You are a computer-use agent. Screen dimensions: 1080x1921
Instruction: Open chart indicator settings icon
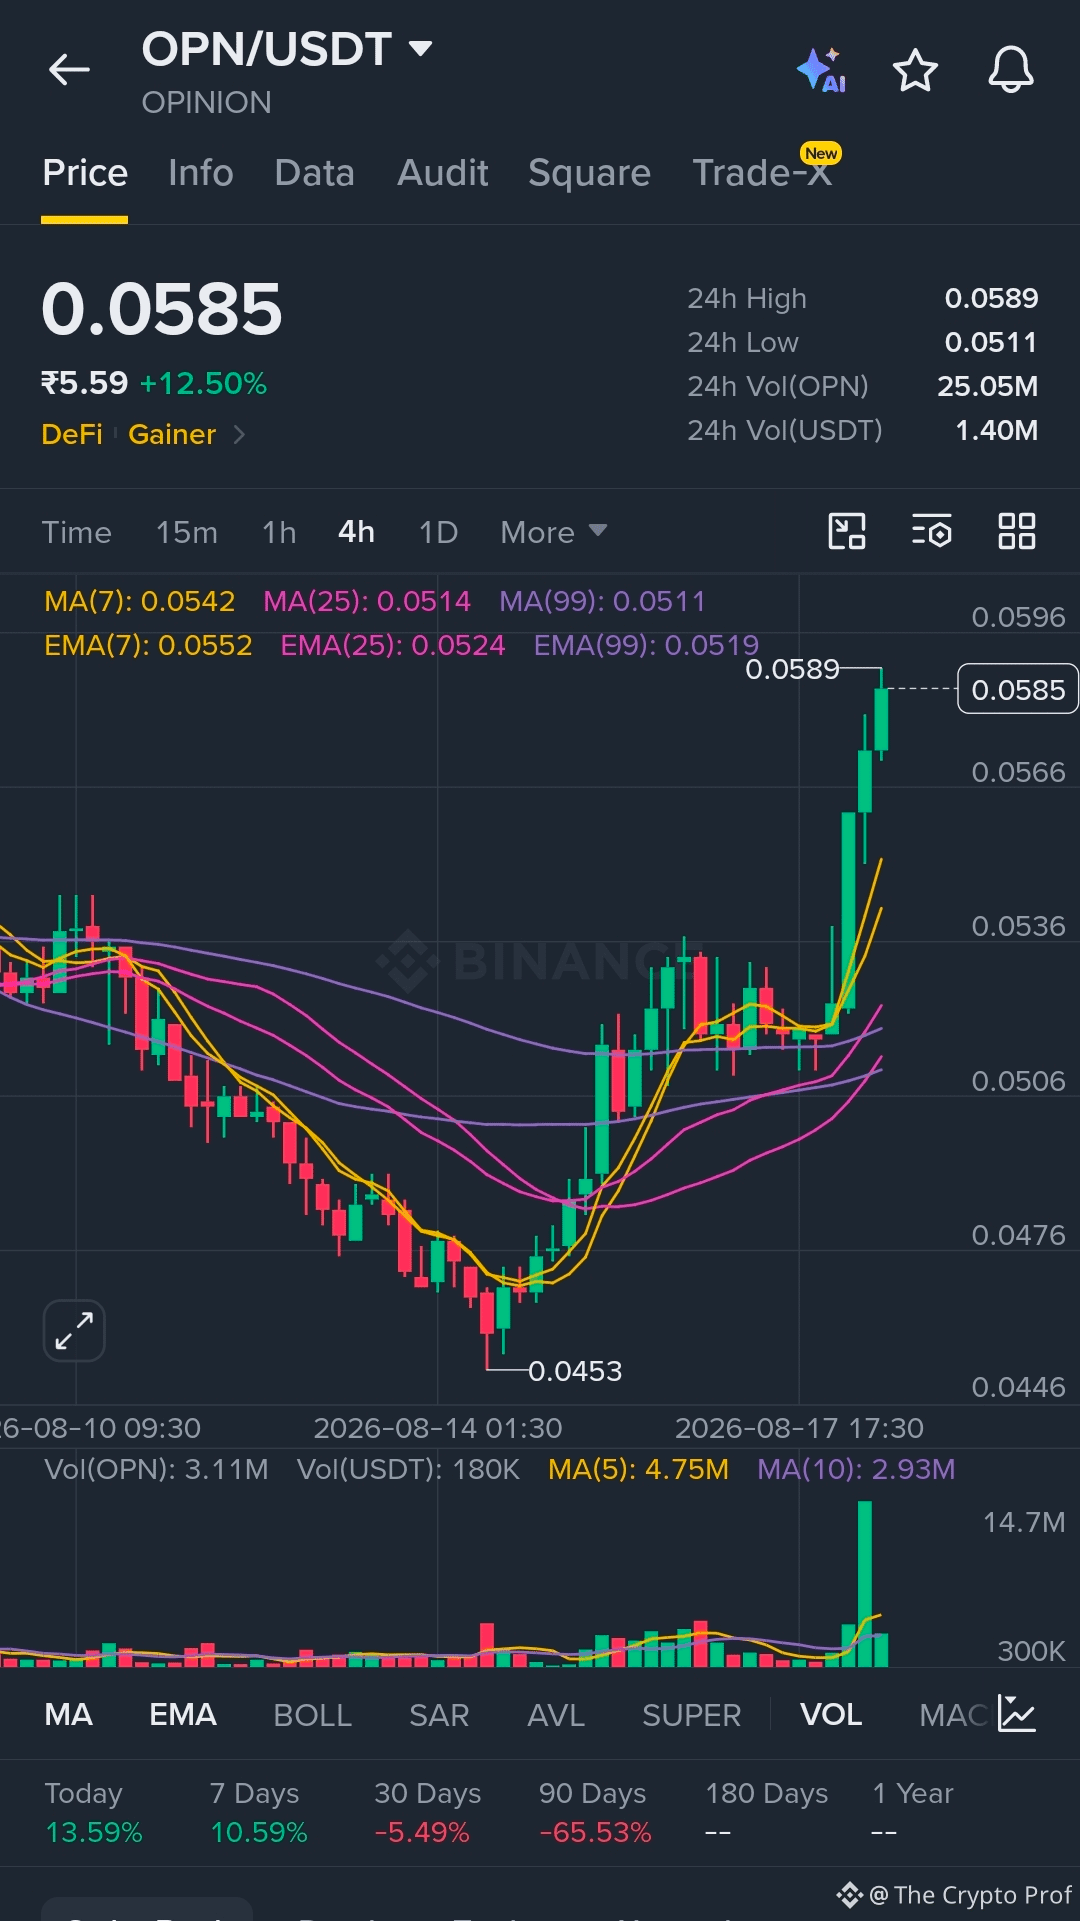(932, 531)
